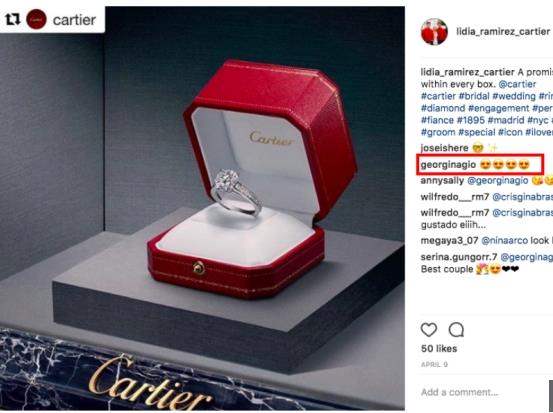Open the #wedding hashtag
Image resolution: width=553 pixels, height=413 pixels.
click(514, 96)
